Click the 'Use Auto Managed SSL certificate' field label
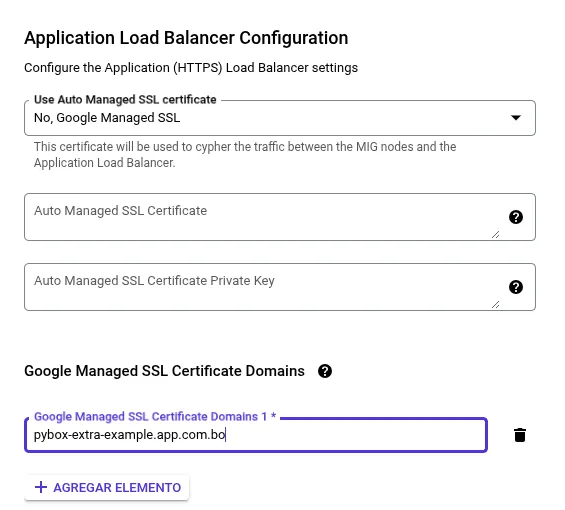This screenshot has height=510, width=565. tap(125, 99)
